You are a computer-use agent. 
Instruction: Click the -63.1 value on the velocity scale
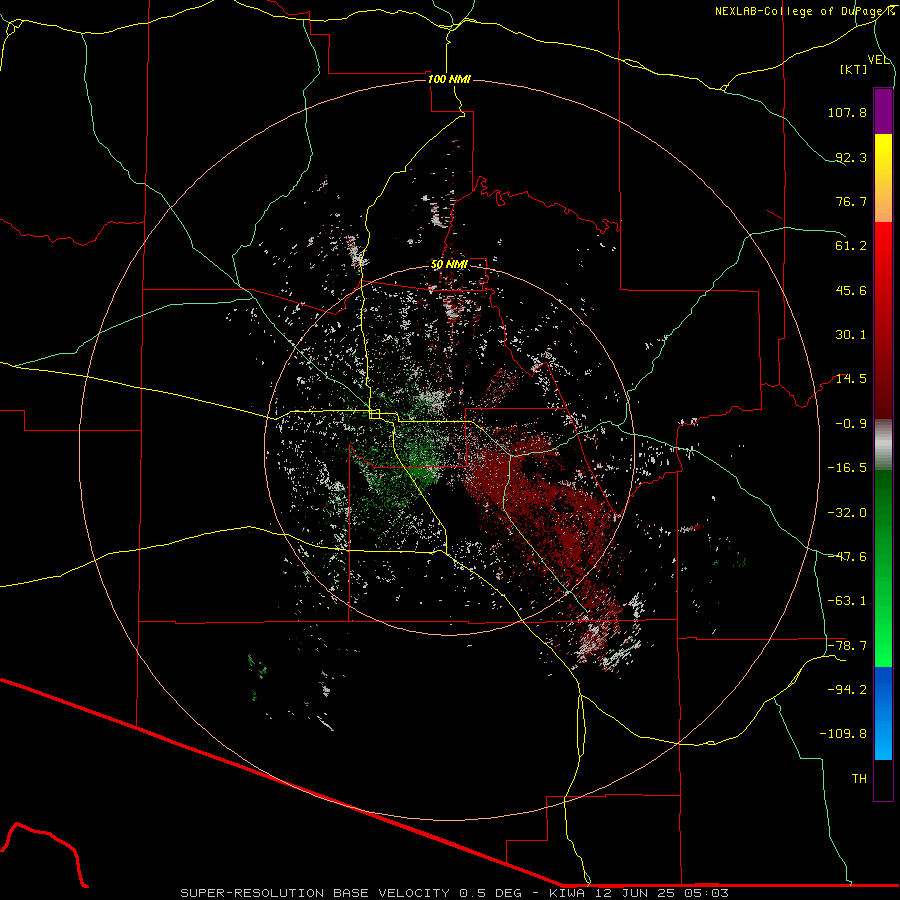[x=847, y=601]
